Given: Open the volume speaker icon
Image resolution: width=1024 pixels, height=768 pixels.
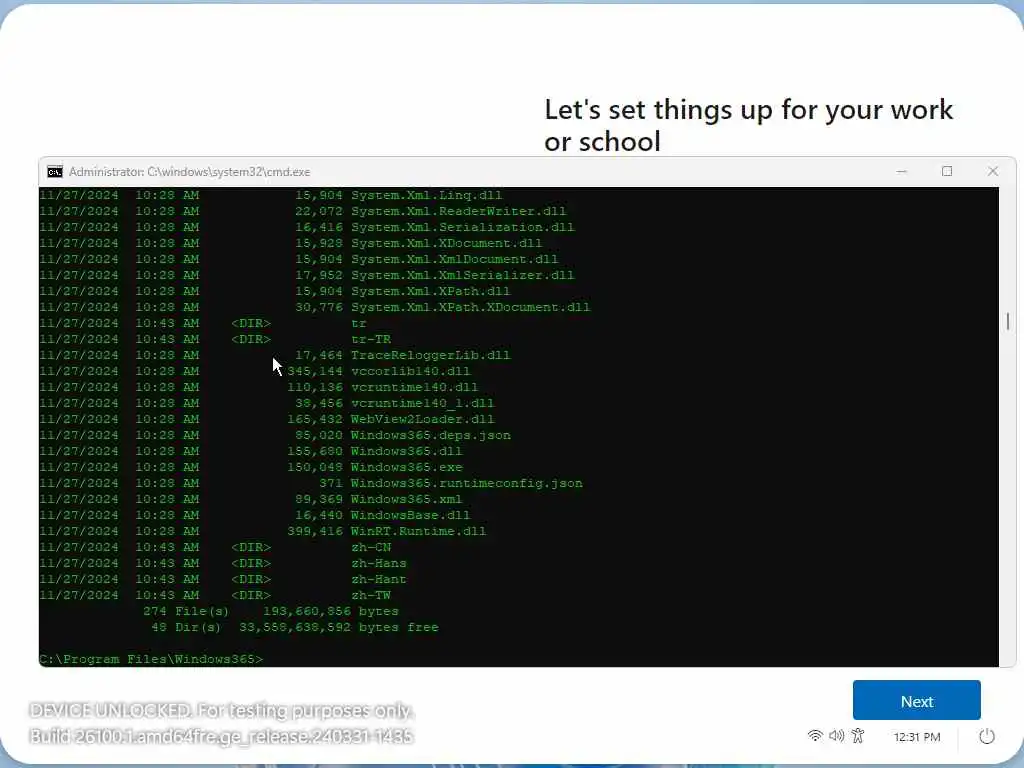Looking at the screenshot, I should tap(837, 736).
